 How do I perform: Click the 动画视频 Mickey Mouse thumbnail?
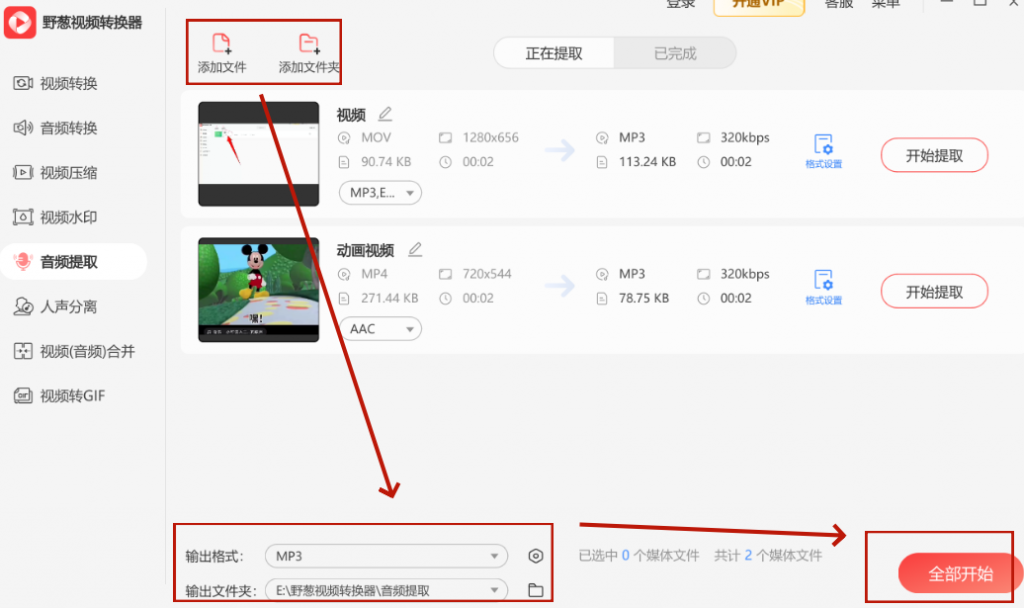point(258,290)
